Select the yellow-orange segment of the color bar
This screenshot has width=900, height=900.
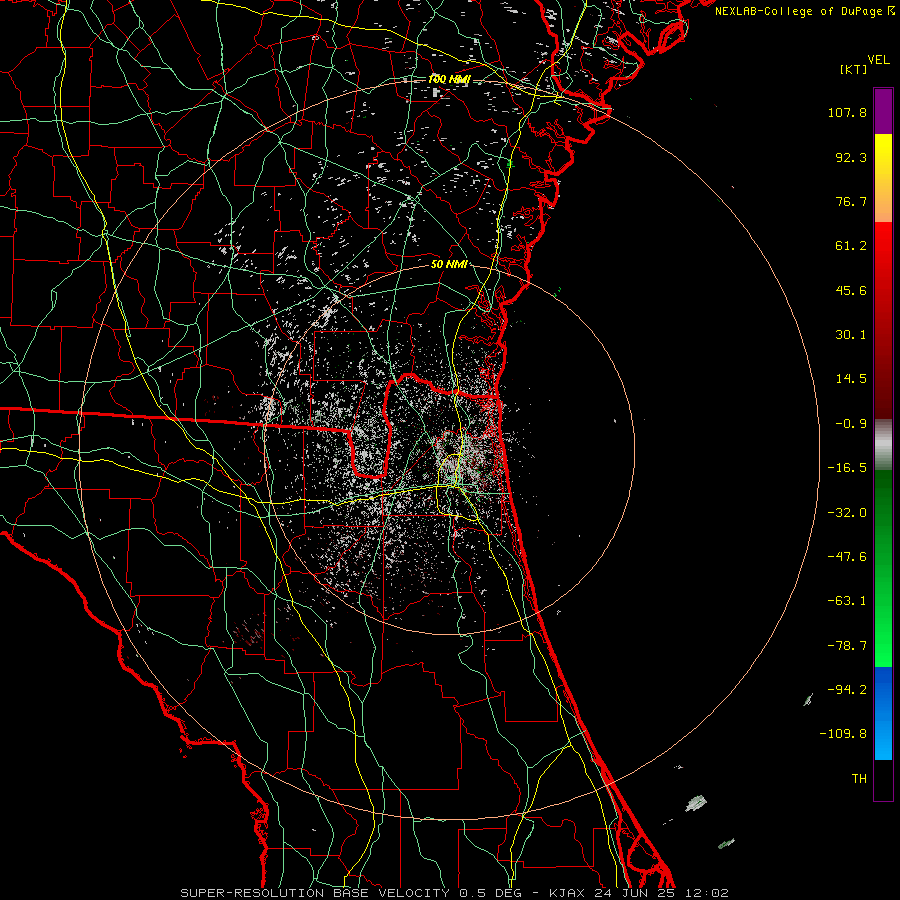[x=883, y=178]
